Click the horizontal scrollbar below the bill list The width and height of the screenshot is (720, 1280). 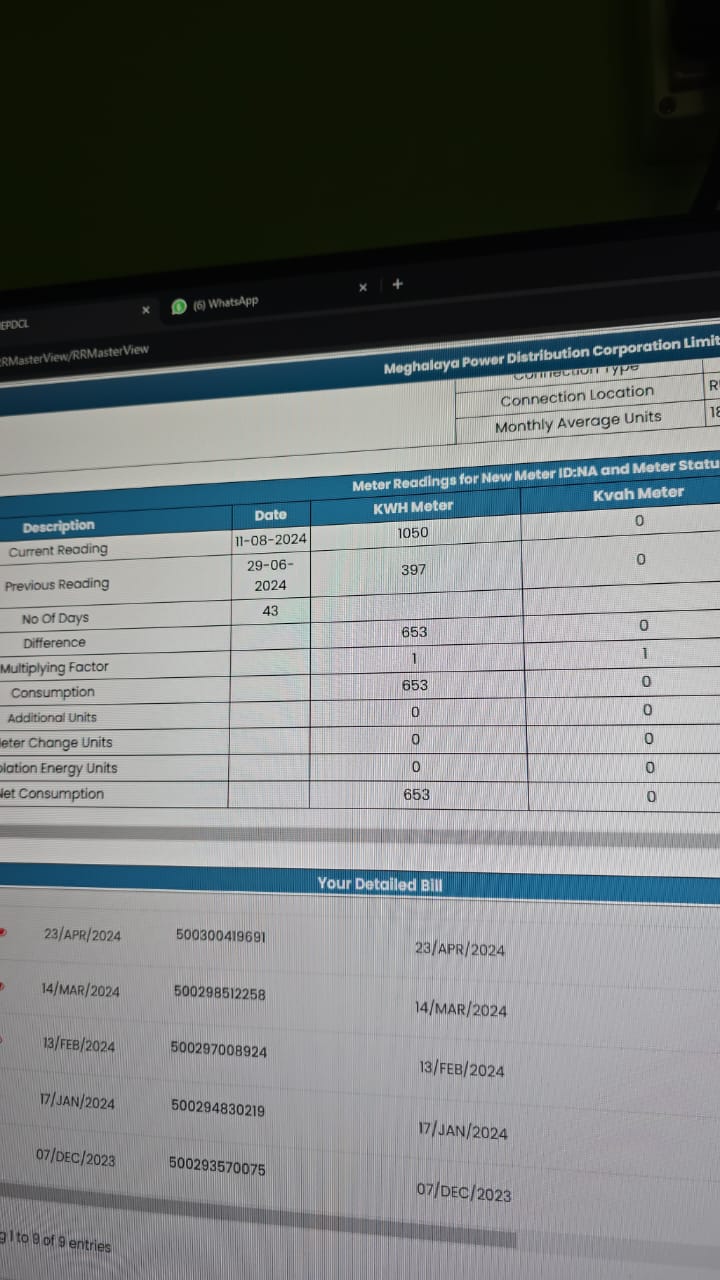point(260,1217)
